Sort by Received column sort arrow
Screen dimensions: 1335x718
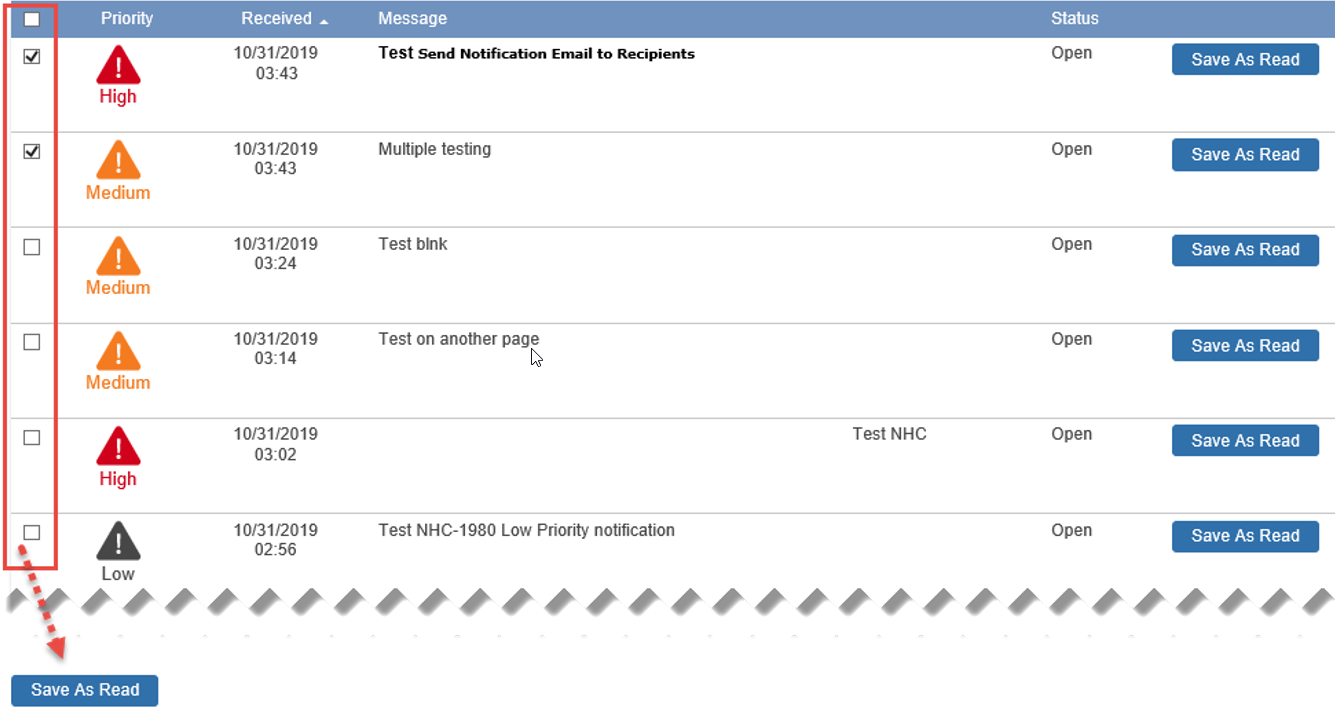coord(324,21)
